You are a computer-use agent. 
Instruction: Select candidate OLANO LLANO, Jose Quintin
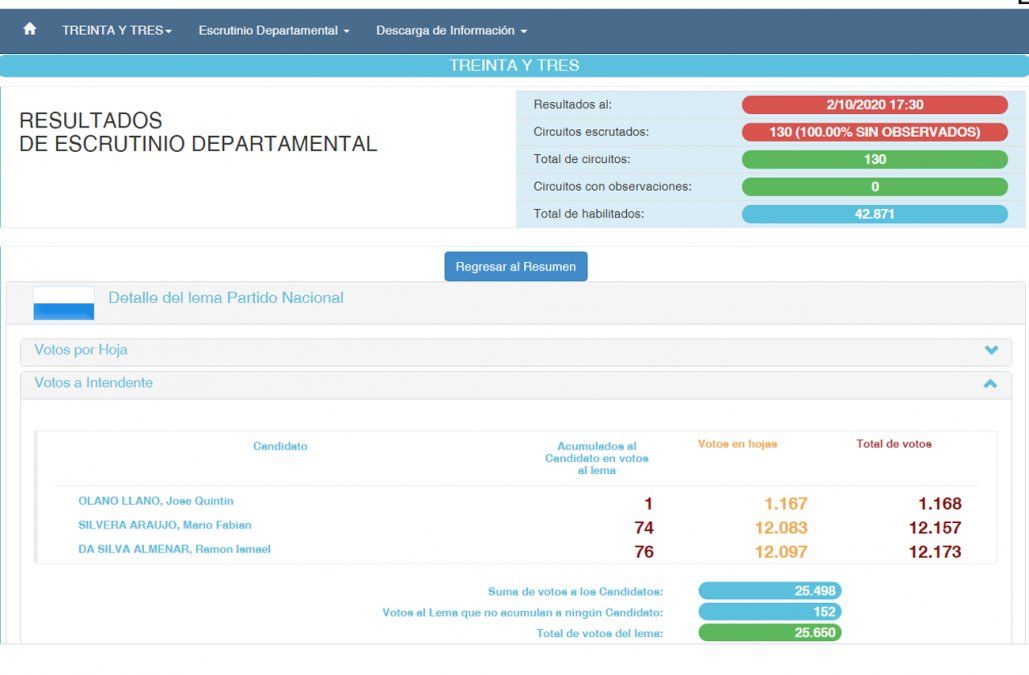[x=156, y=501]
